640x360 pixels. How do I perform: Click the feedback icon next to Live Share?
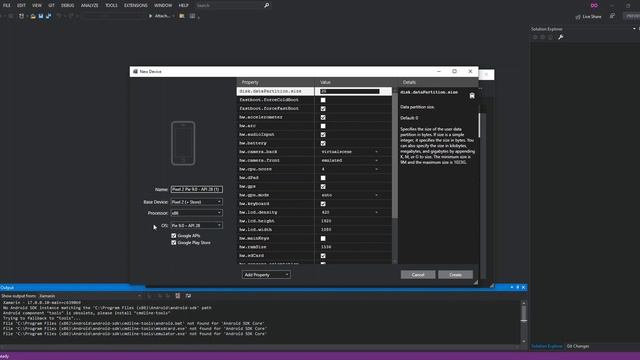[612, 16]
